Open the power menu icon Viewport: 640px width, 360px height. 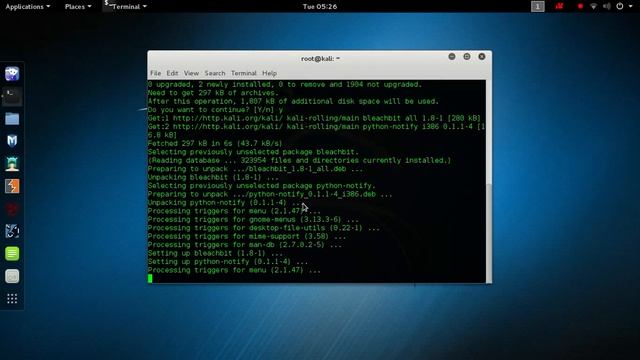(620, 6)
